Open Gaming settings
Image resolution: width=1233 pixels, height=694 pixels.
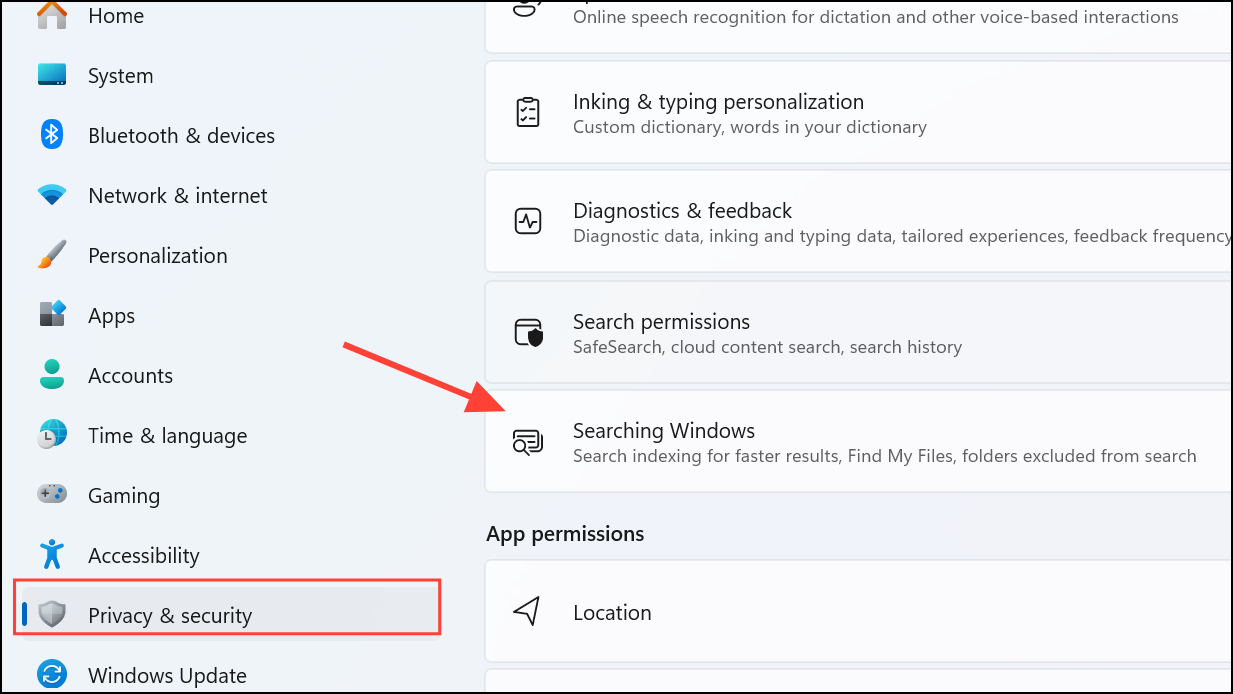pyautogui.click(x=124, y=496)
